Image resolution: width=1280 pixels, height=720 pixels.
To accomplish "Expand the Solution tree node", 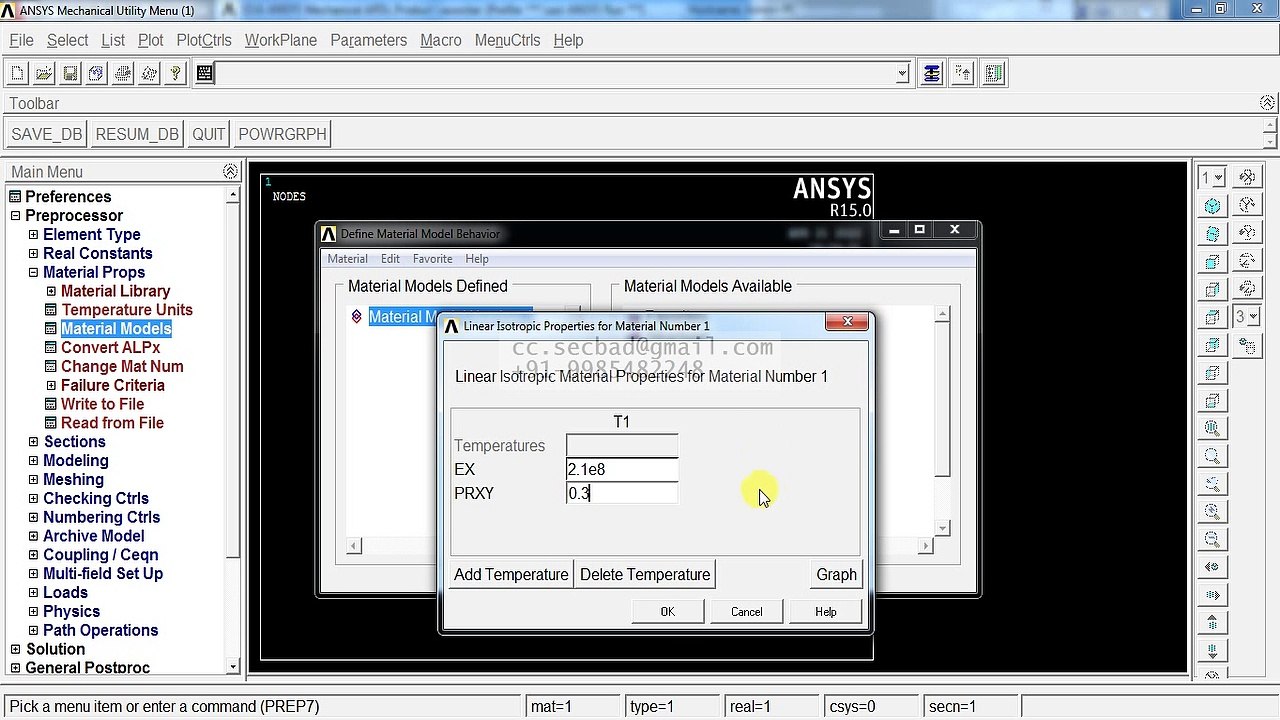I will [15, 649].
